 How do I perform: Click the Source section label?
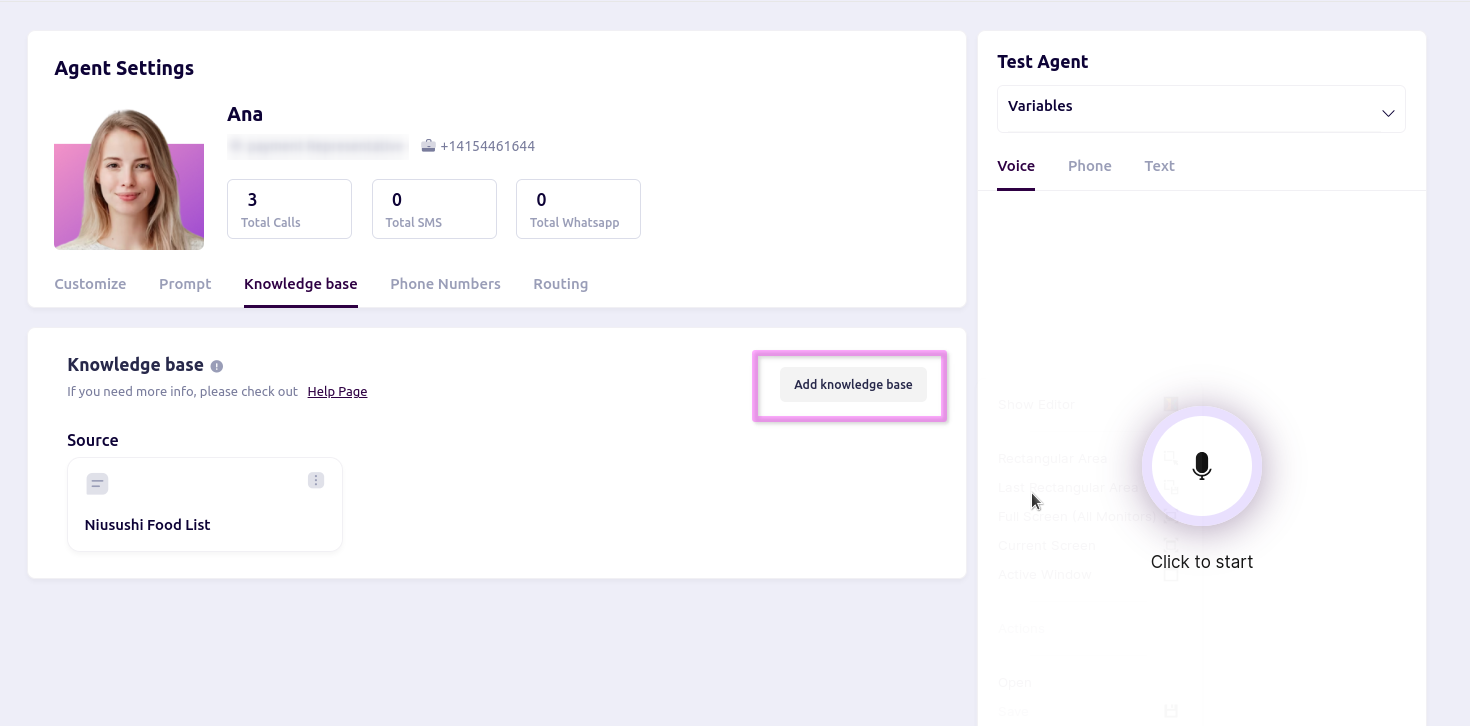(x=93, y=440)
